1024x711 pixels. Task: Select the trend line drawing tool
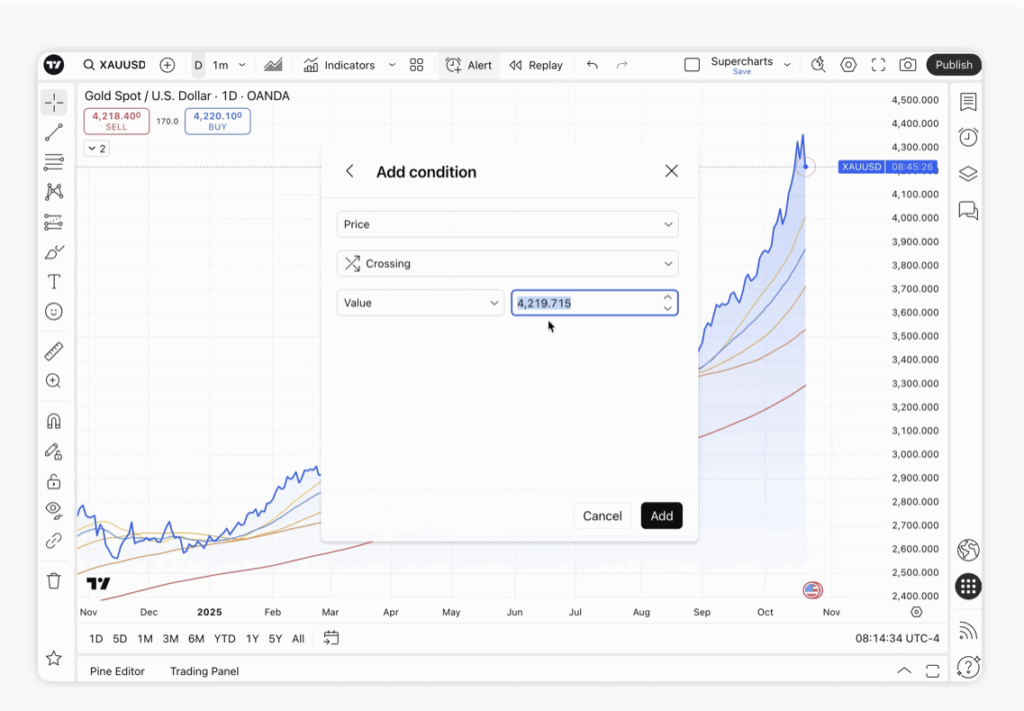54,132
